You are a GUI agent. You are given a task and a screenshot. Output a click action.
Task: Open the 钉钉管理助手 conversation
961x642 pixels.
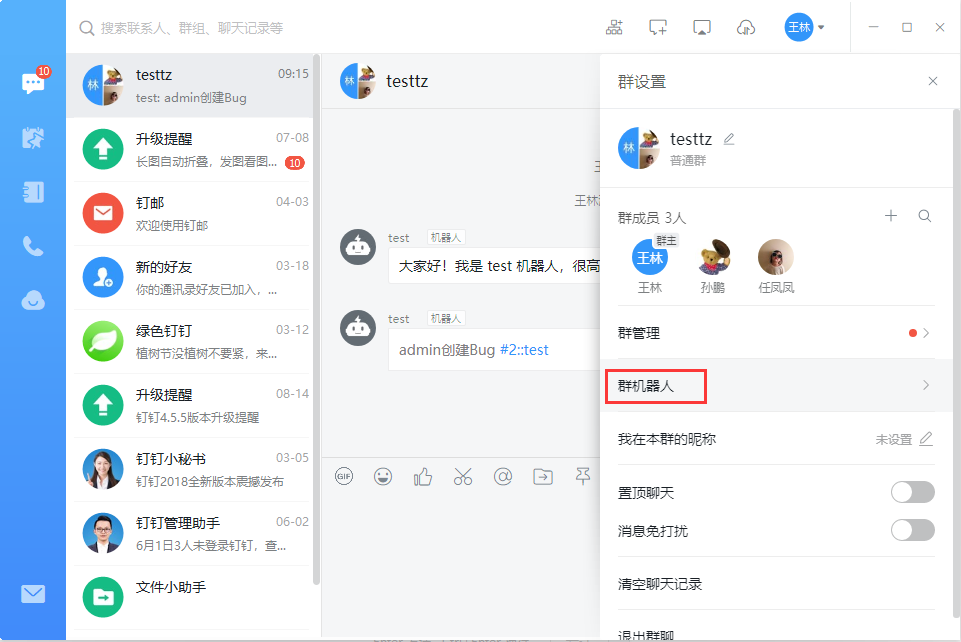point(192,533)
